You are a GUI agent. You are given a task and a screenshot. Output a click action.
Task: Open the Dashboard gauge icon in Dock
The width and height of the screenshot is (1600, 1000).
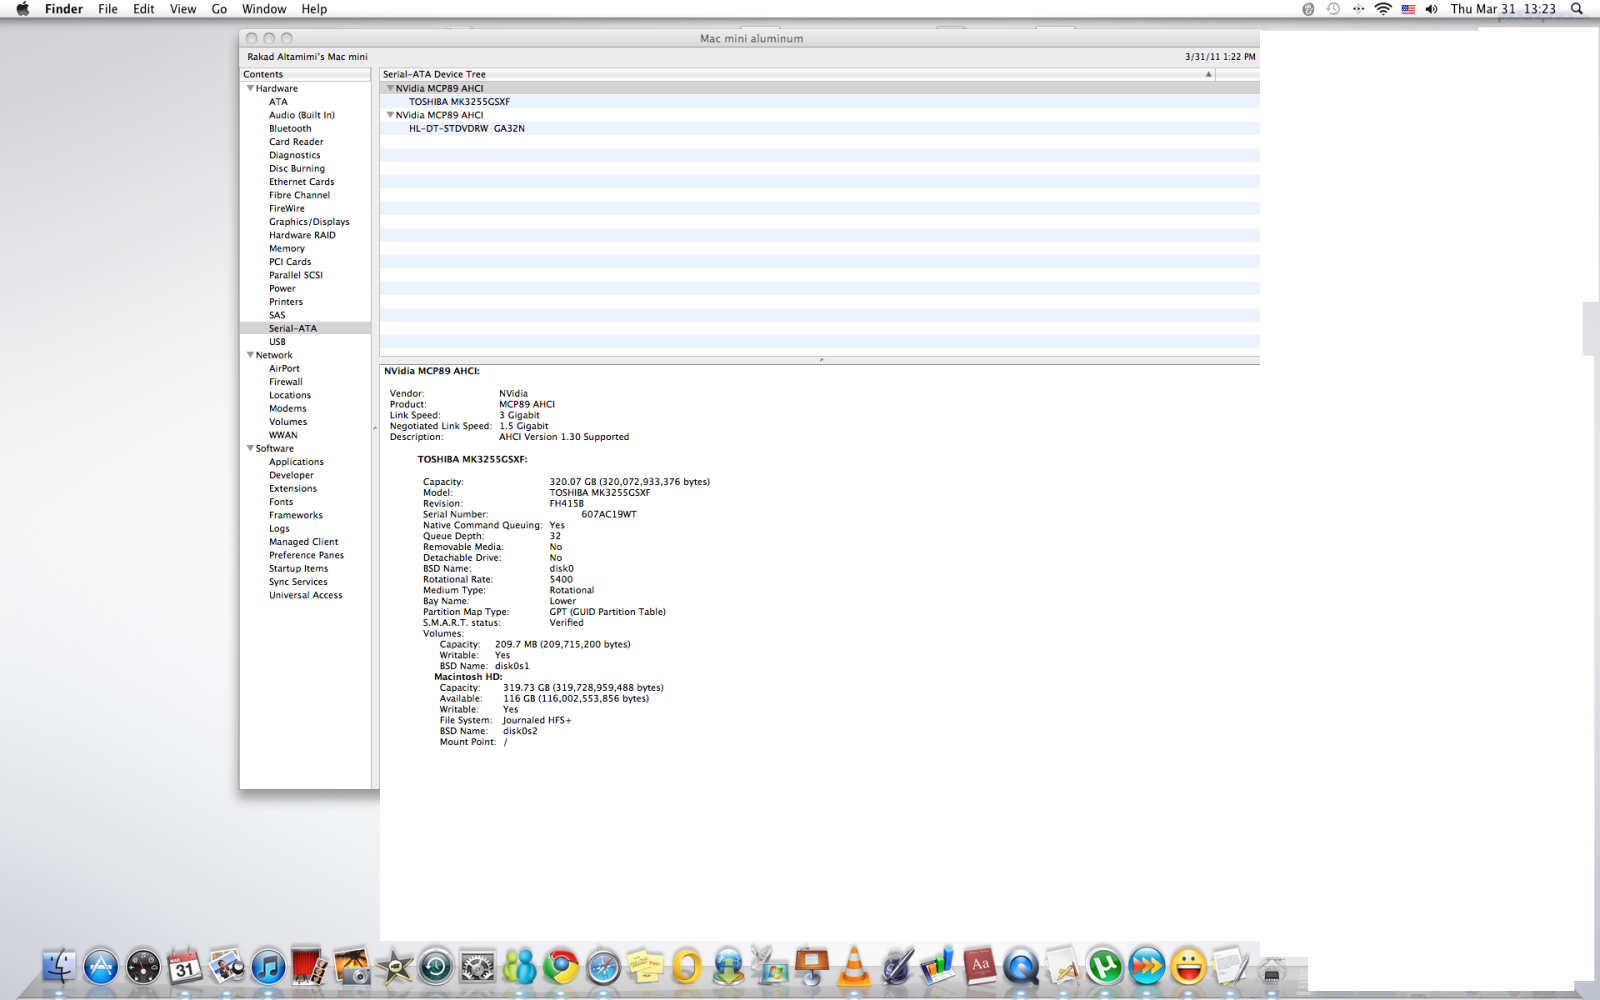[x=143, y=967]
